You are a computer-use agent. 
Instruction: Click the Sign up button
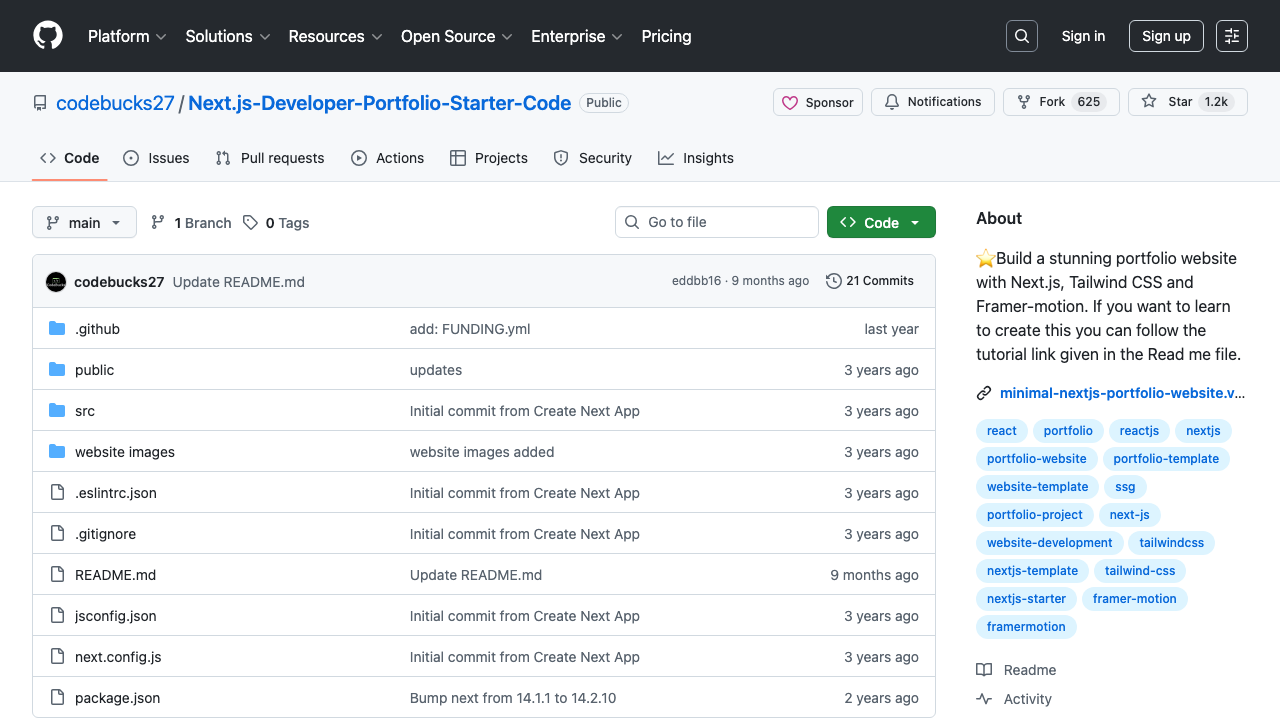[1166, 36]
